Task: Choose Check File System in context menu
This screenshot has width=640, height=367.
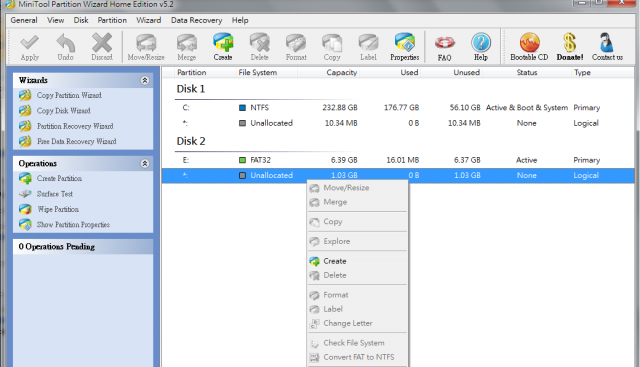Action: [x=358, y=343]
